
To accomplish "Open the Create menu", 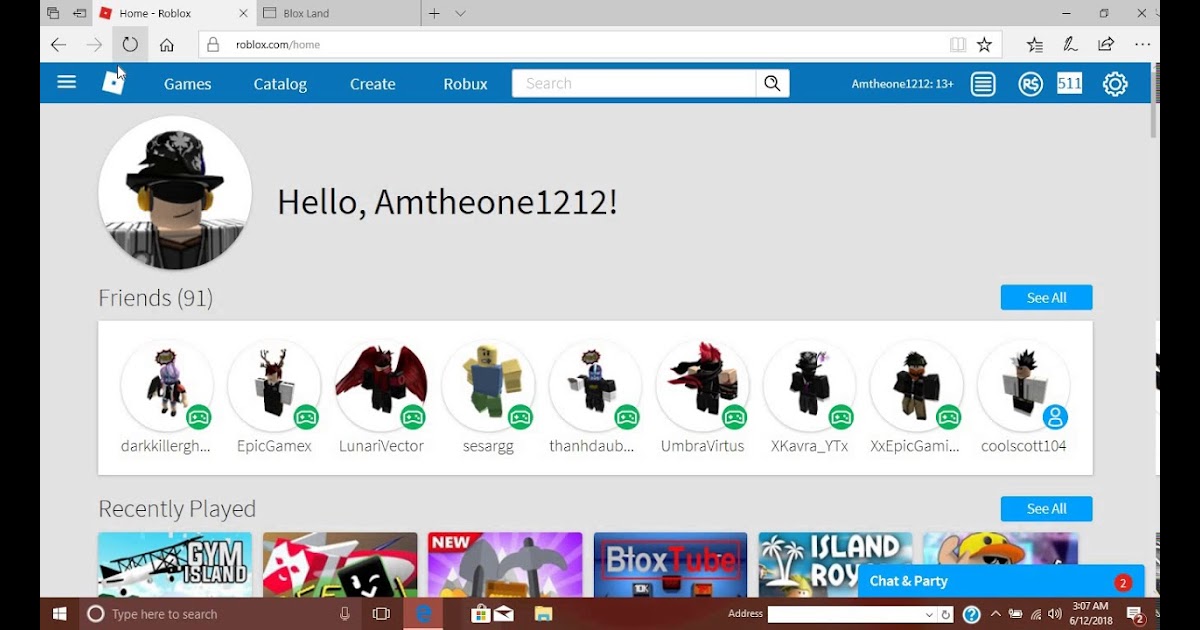I will point(373,84).
